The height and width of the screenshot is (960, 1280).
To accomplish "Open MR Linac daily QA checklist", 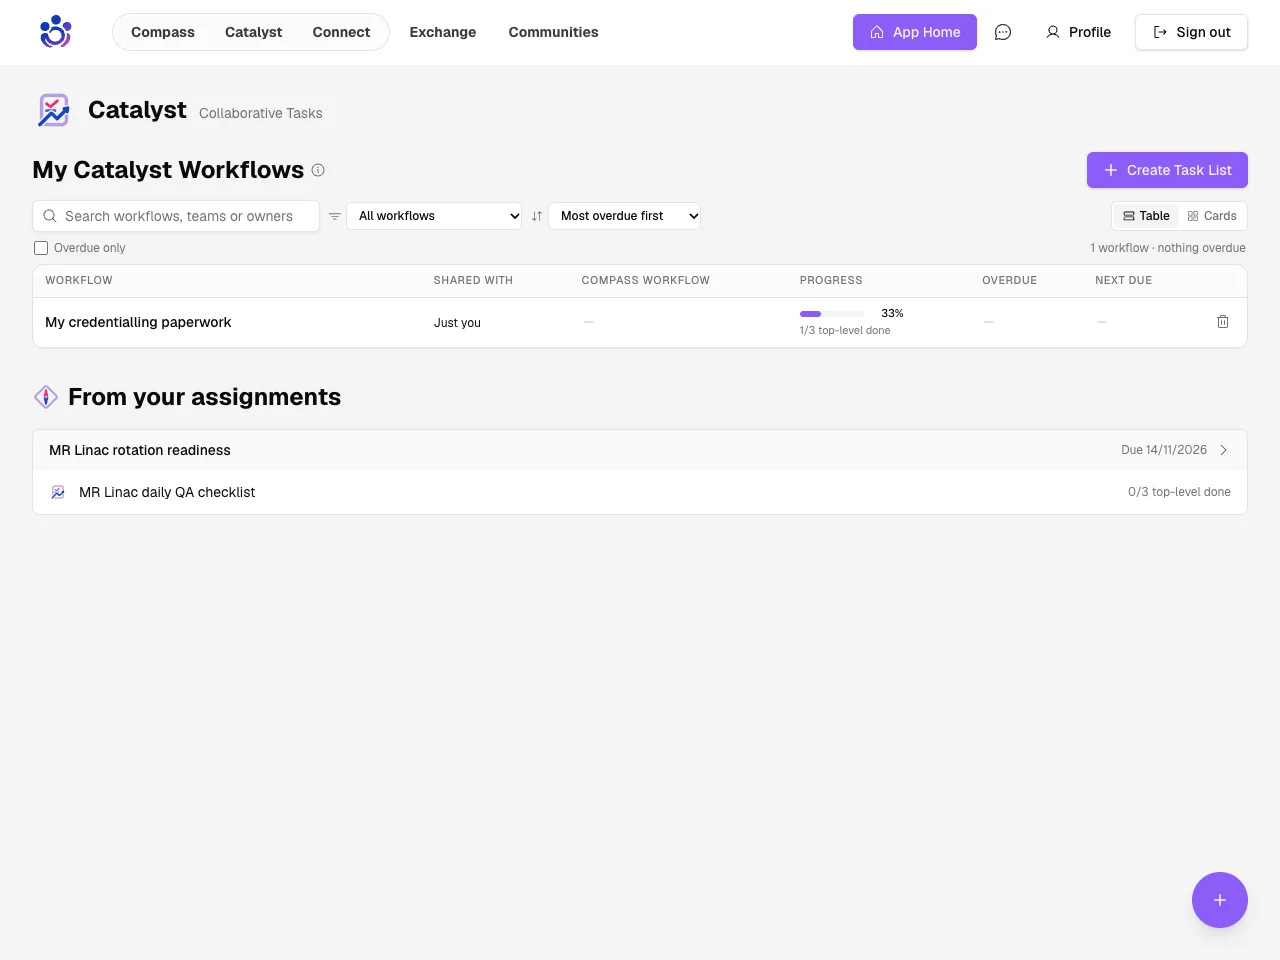I will point(167,492).
